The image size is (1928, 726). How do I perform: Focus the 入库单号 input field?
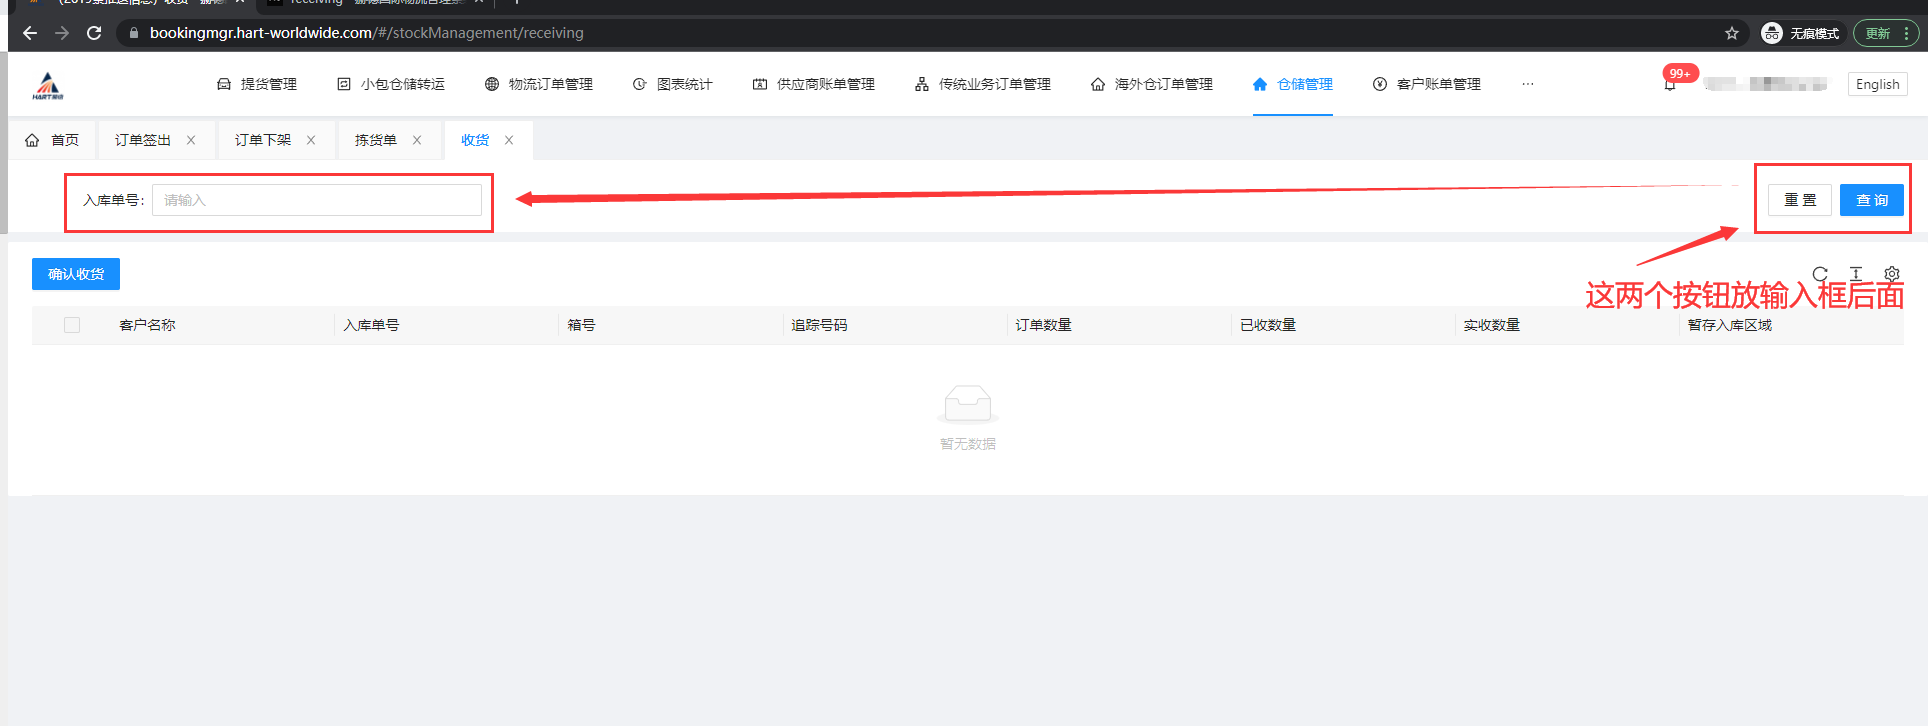pos(316,200)
